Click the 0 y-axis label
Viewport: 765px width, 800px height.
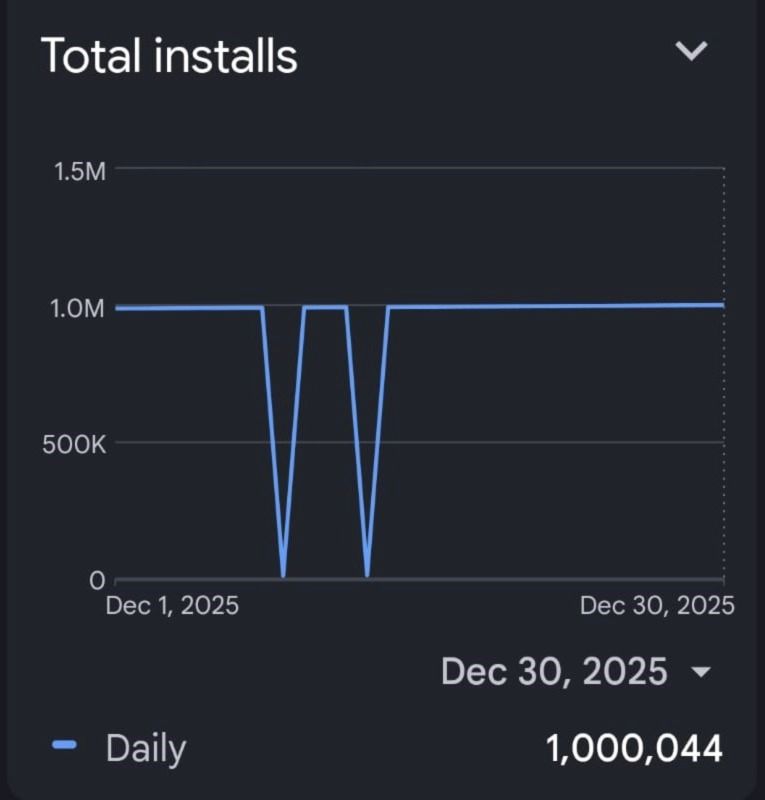pos(97,580)
